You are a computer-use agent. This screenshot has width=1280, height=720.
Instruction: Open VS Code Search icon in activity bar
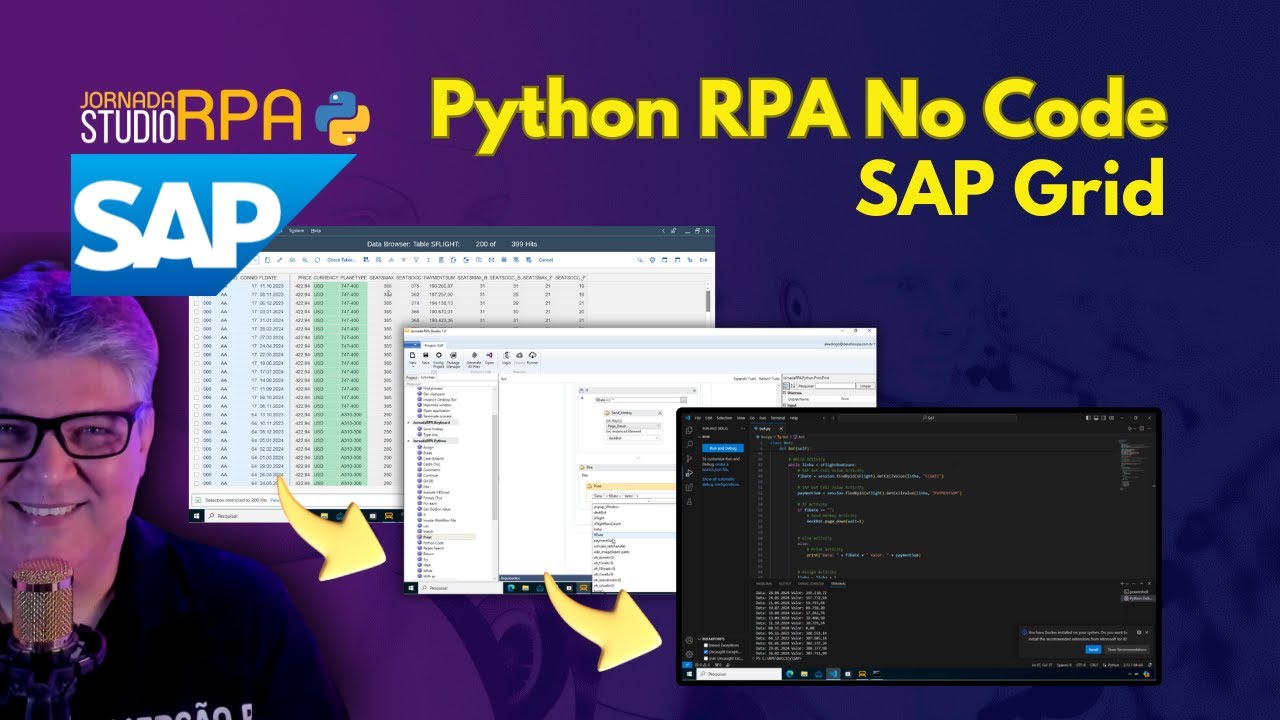[689, 444]
